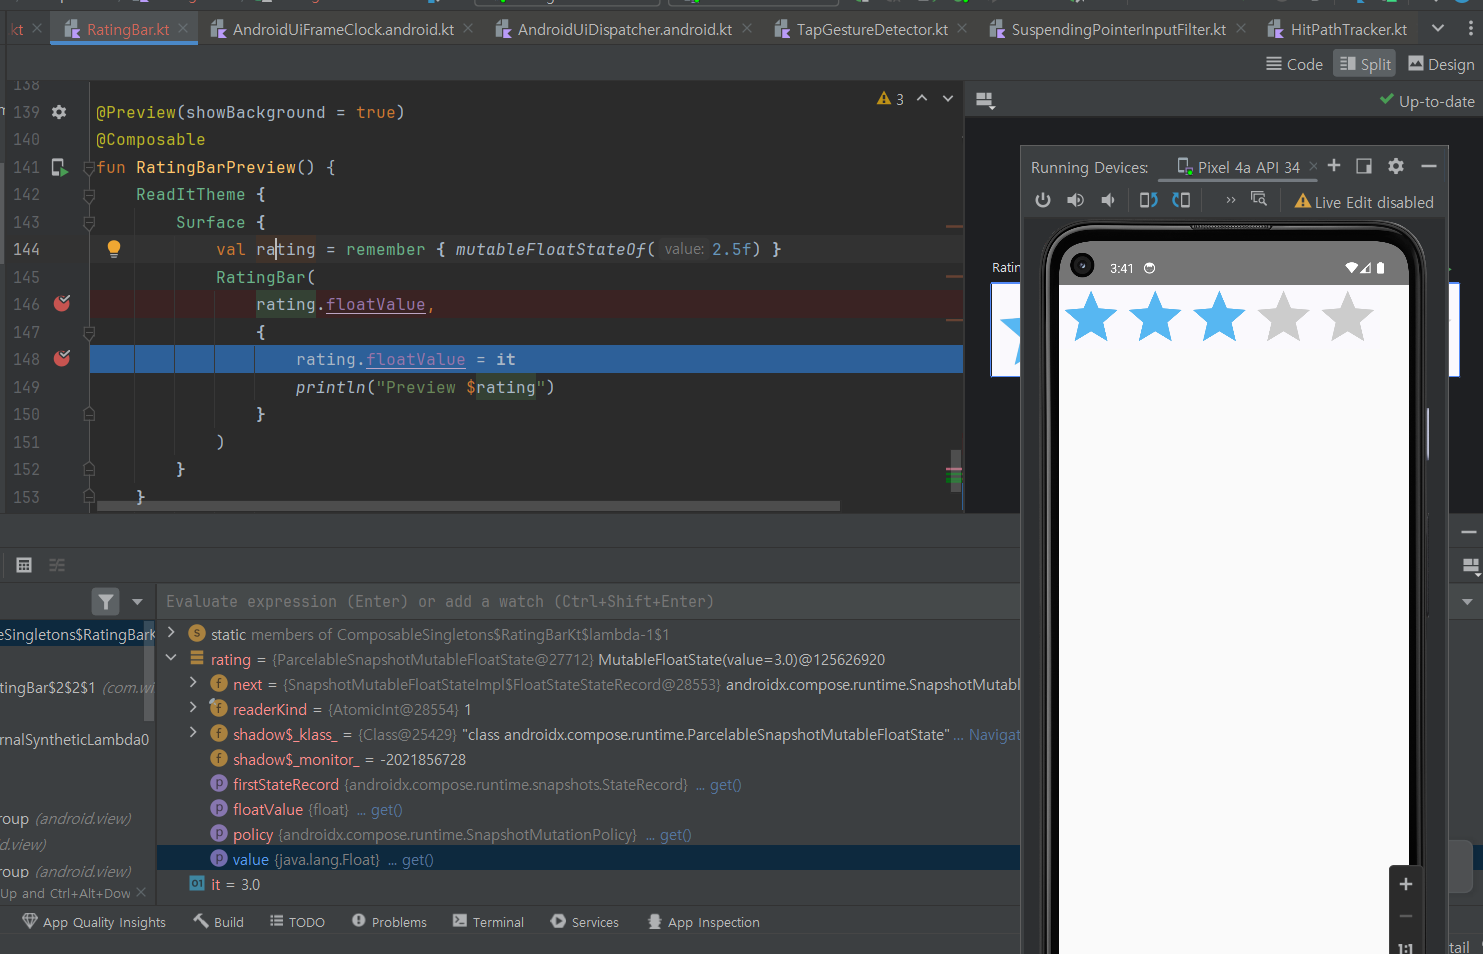
Task: Close the RatingBar.kt tab
Action: tap(183, 29)
